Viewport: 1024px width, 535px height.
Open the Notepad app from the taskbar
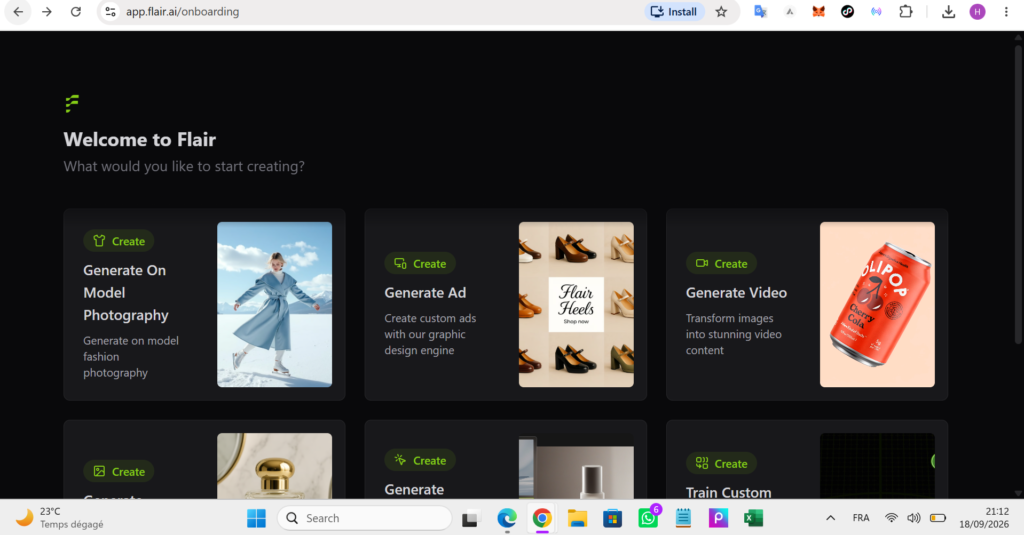(x=683, y=518)
